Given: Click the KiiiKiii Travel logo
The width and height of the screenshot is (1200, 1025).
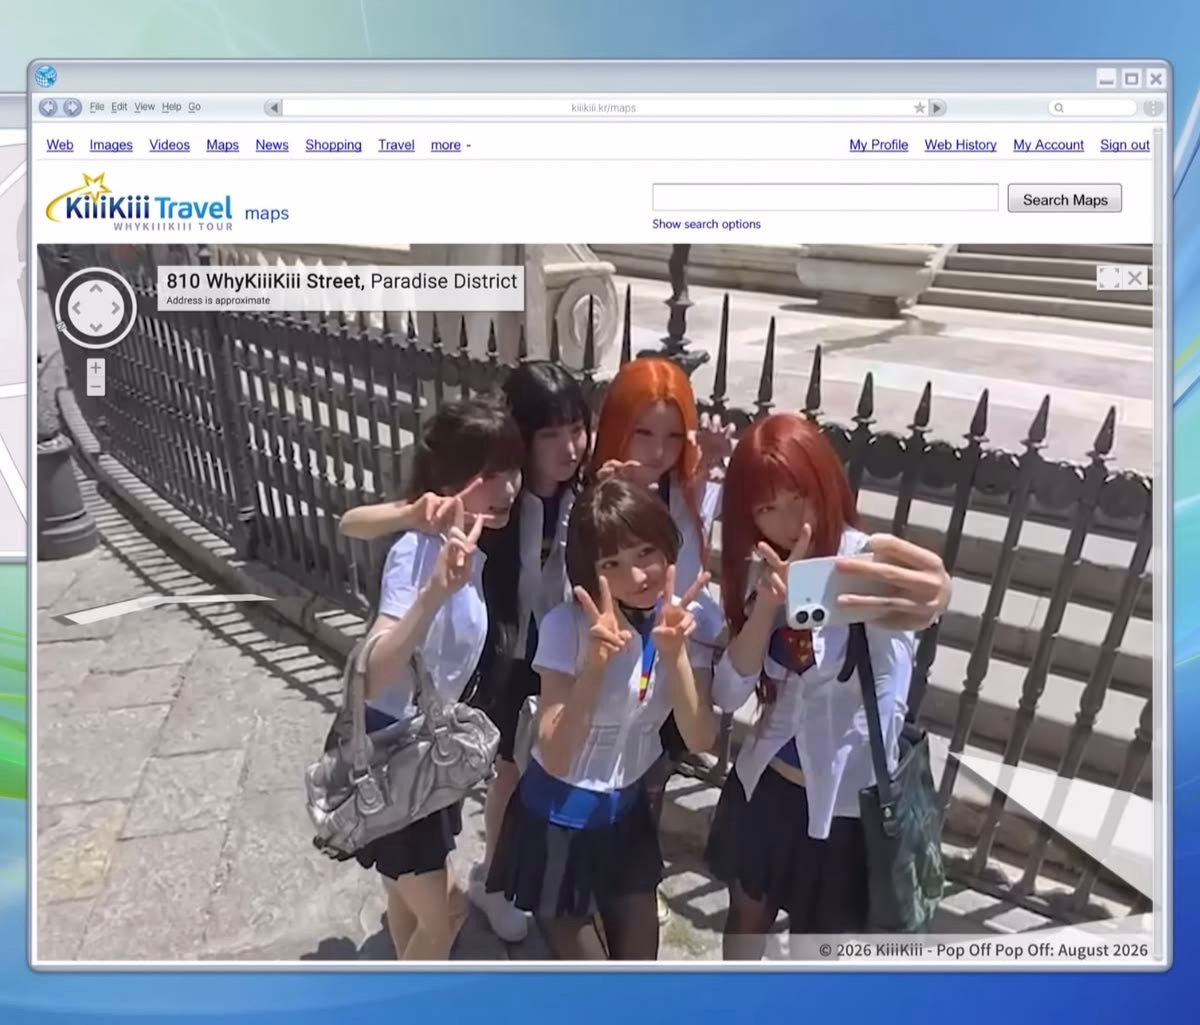Looking at the screenshot, I should click(x=140, y=203).
